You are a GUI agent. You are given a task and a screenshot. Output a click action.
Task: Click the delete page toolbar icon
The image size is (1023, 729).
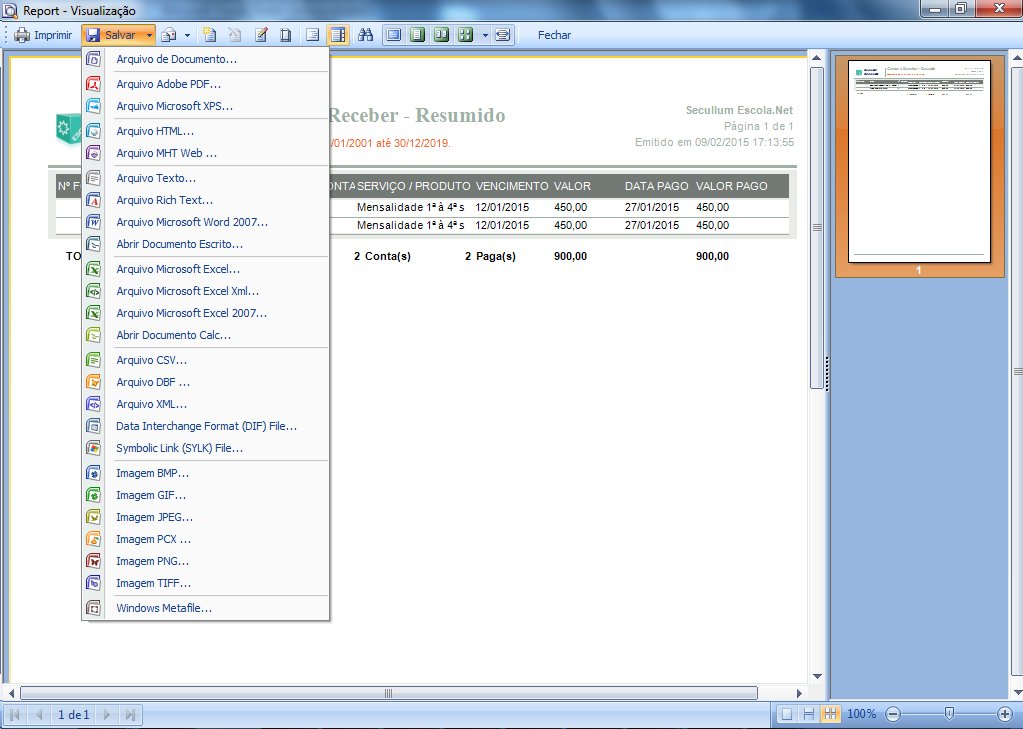[x=234, y=35]
